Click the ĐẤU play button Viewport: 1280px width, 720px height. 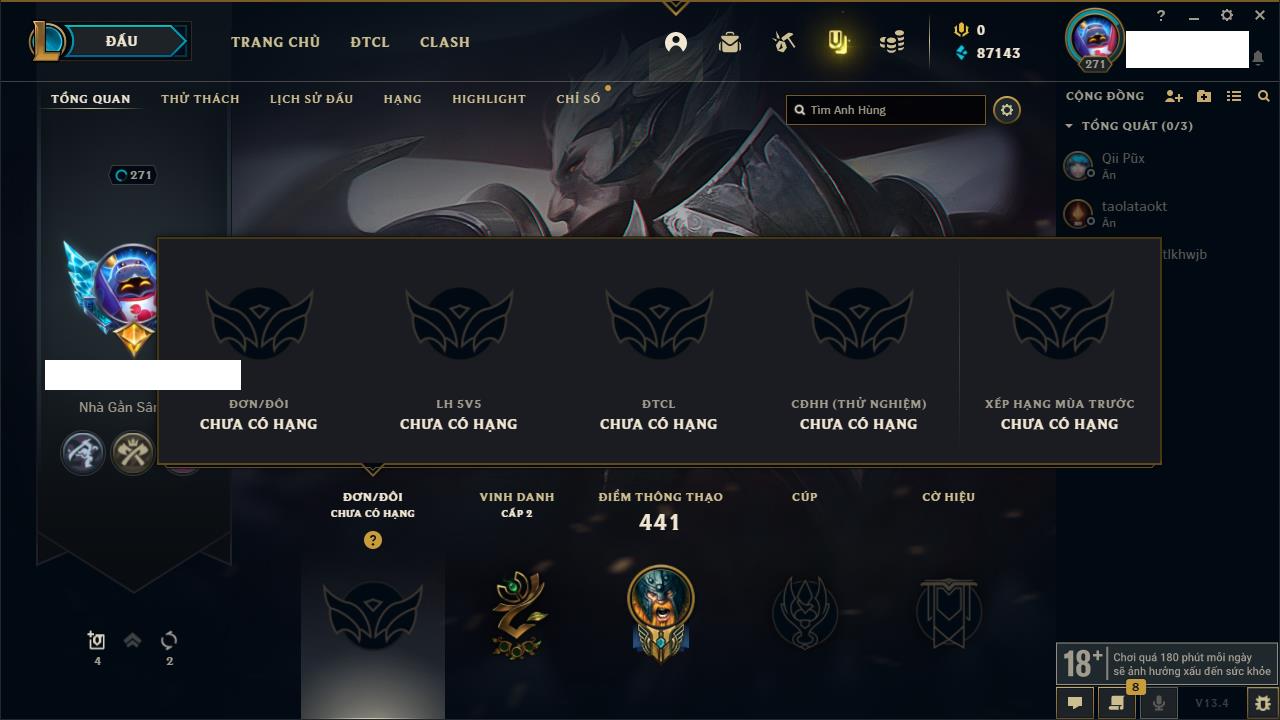pos(121,41)
